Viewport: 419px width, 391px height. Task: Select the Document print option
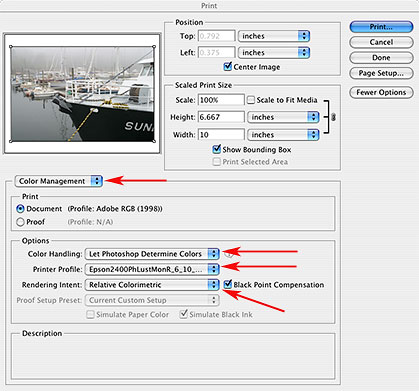coord(20,209)
